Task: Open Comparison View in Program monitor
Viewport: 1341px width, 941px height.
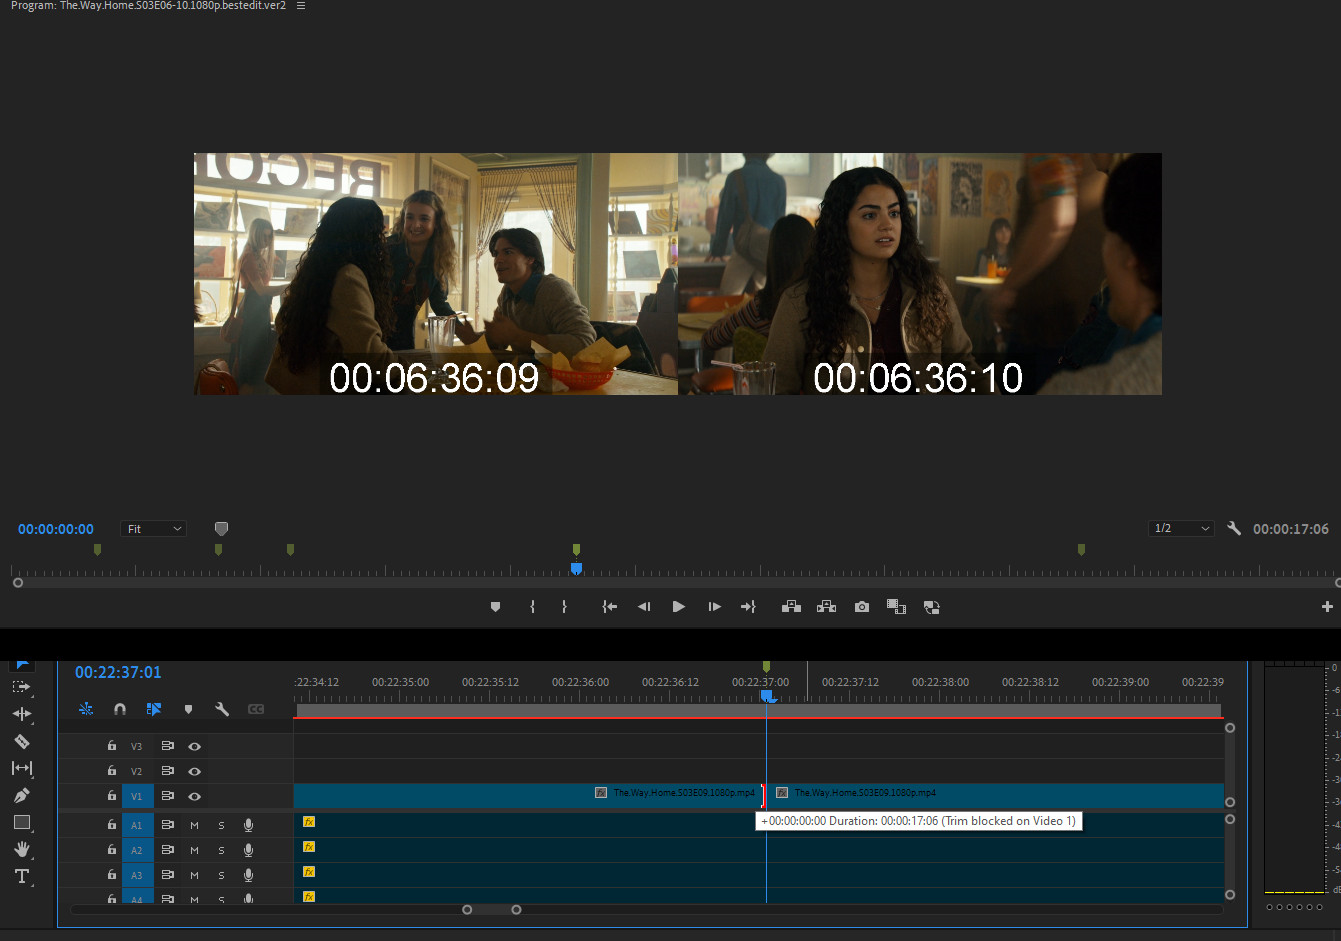Action: tap(896, 607)
